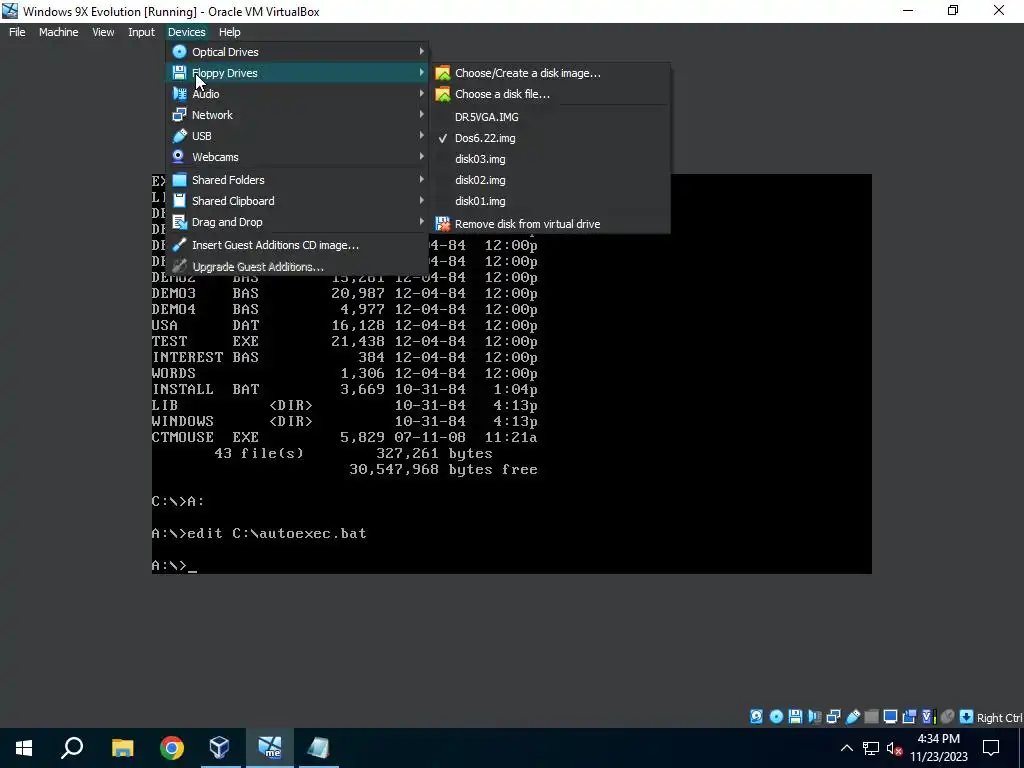The width and height of the screenshot is (1024, 768).
Task: Pick Choose a disk file option
Action: tap(550, 94)
